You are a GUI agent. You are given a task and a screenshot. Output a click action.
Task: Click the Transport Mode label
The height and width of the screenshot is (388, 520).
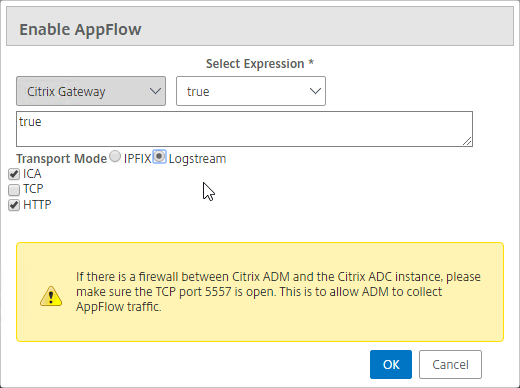[62, 159]
